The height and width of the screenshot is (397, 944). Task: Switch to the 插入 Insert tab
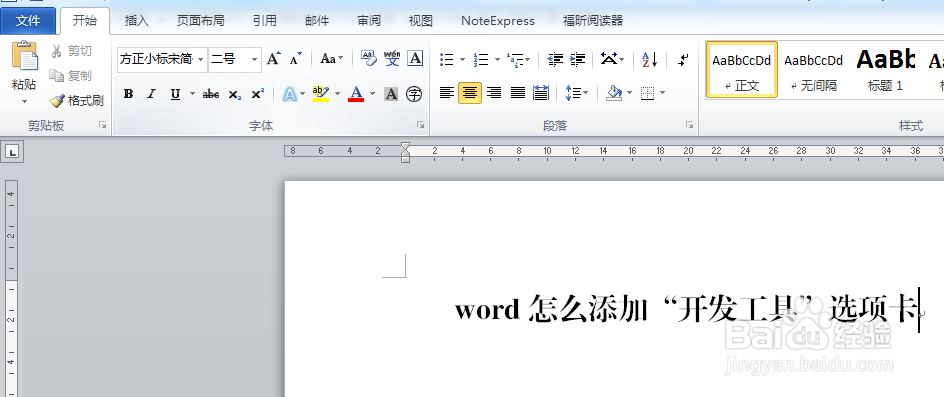(x=137, y=21)
